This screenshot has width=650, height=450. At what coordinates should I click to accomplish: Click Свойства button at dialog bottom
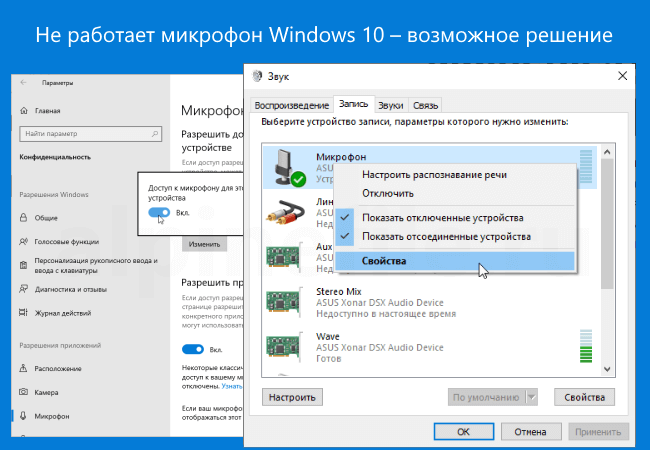[x=585, y=397]
